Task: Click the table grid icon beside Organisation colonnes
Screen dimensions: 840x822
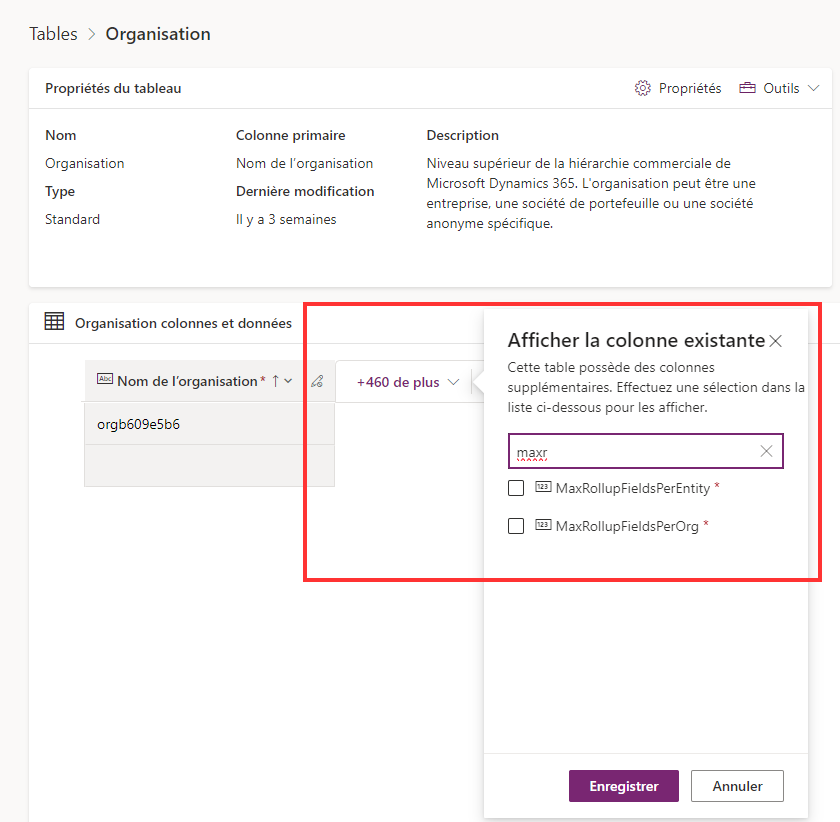Action: [54, 322]
